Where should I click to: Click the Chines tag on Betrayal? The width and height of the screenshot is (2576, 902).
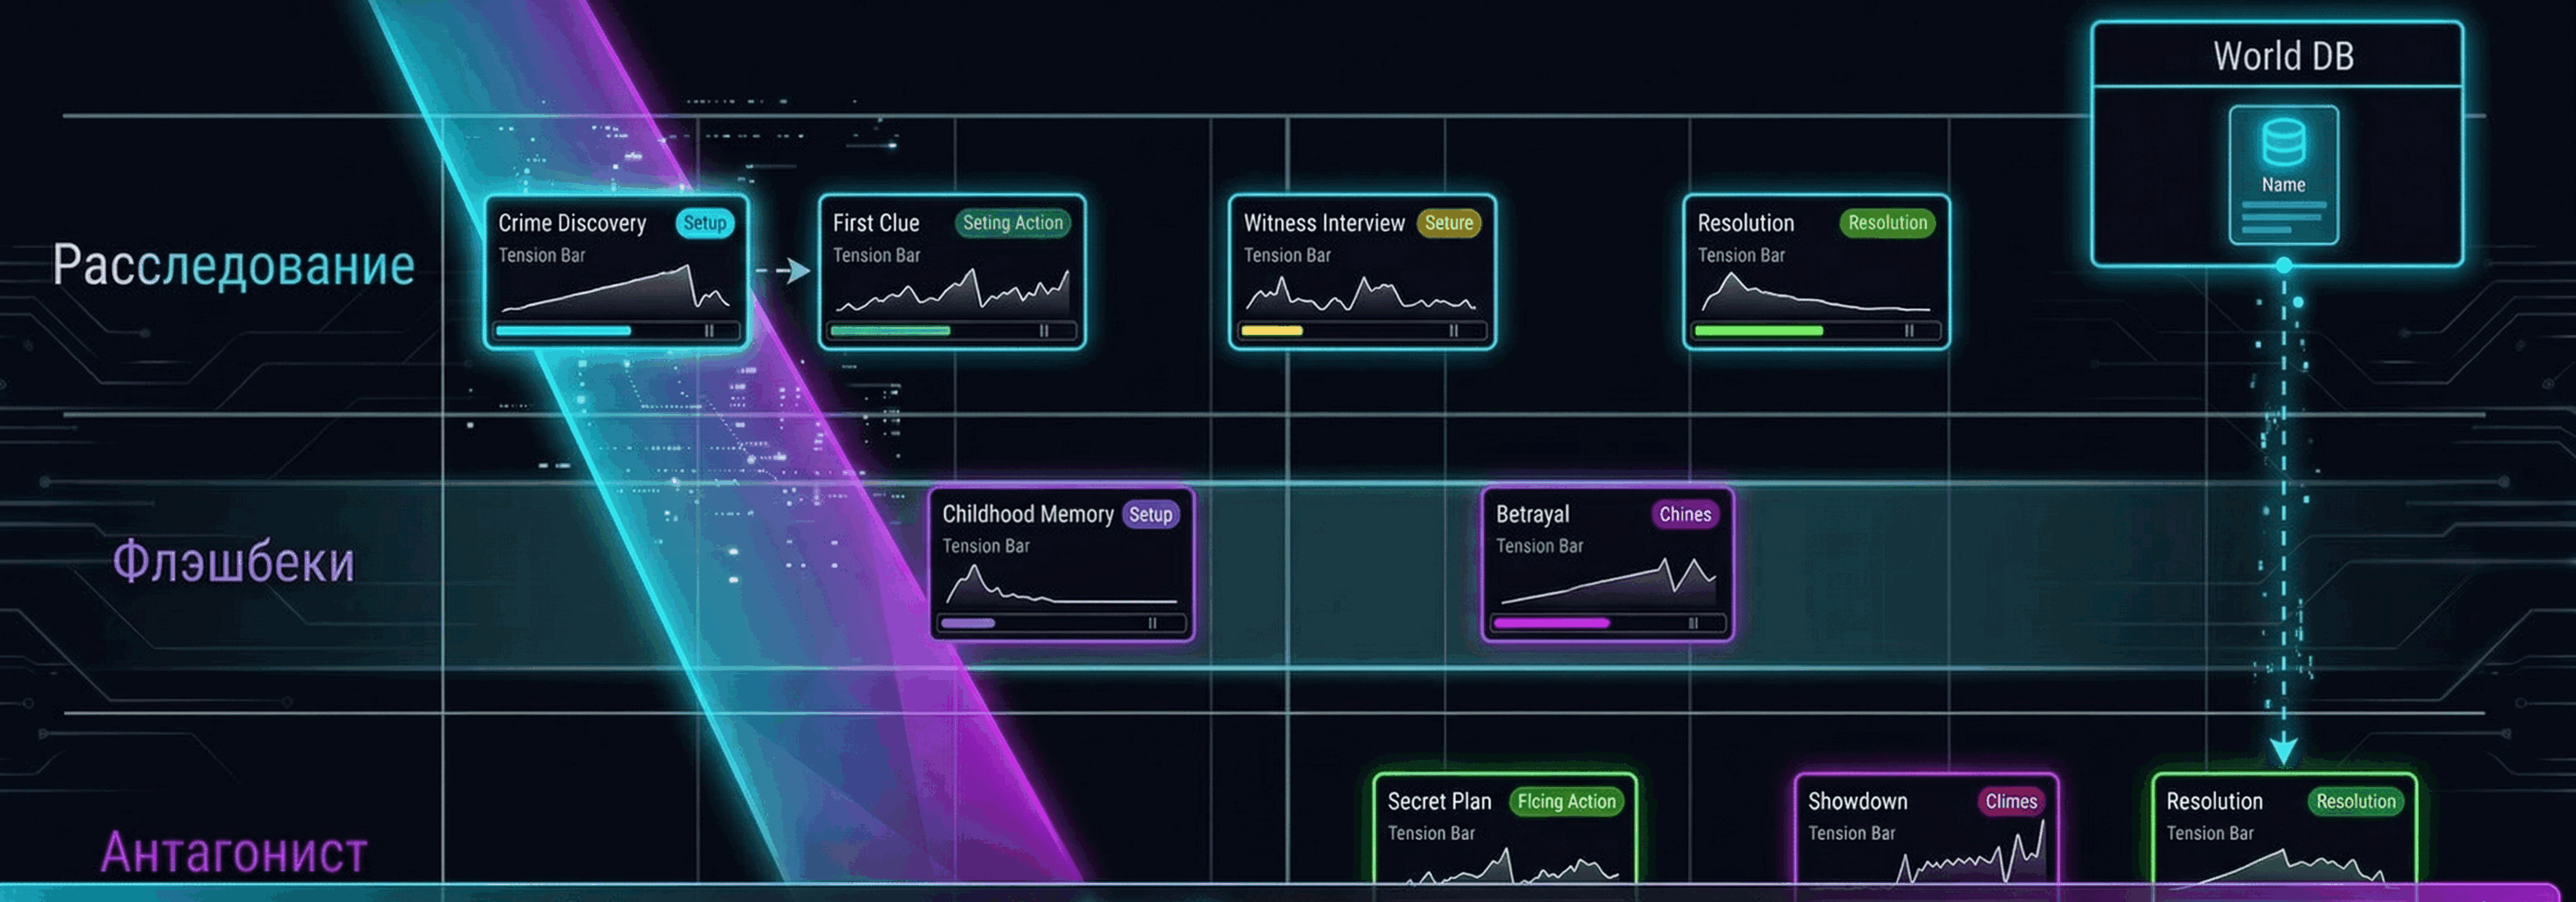[x=1685, y=515]
